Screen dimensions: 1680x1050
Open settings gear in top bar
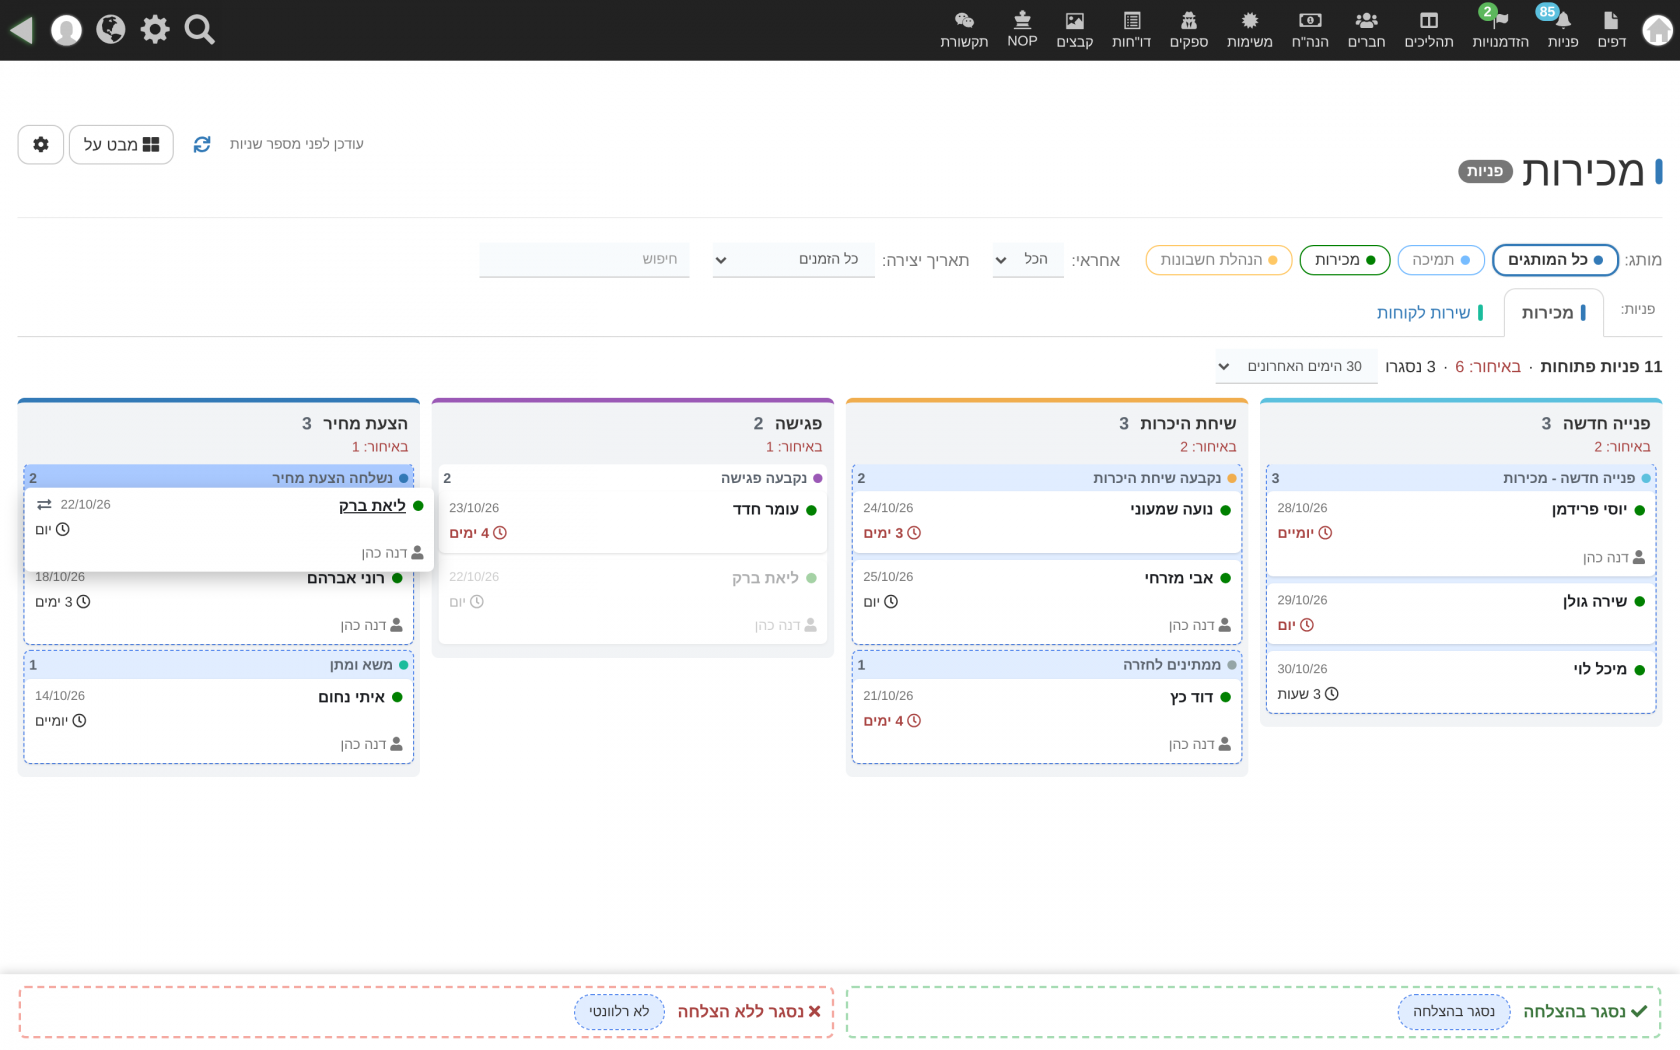pos(155,30)
